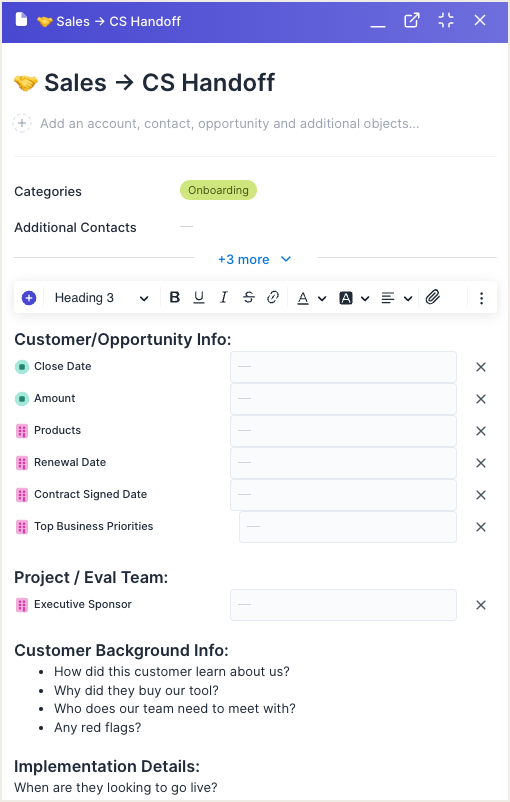Expand the text color dropdown arrow
The height and width of the screenshot is (802, 510).
[322, 298]
